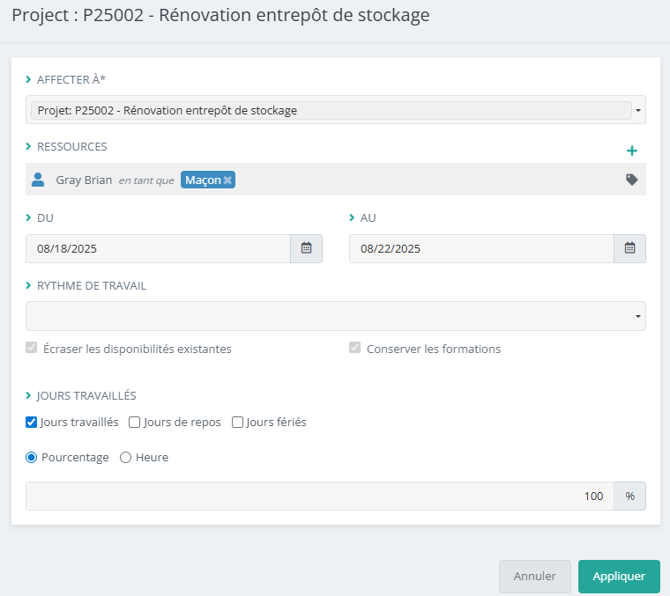The image size is (670, 596).
Task: Collapse the Affecter à section chevron
Action: 29,79
